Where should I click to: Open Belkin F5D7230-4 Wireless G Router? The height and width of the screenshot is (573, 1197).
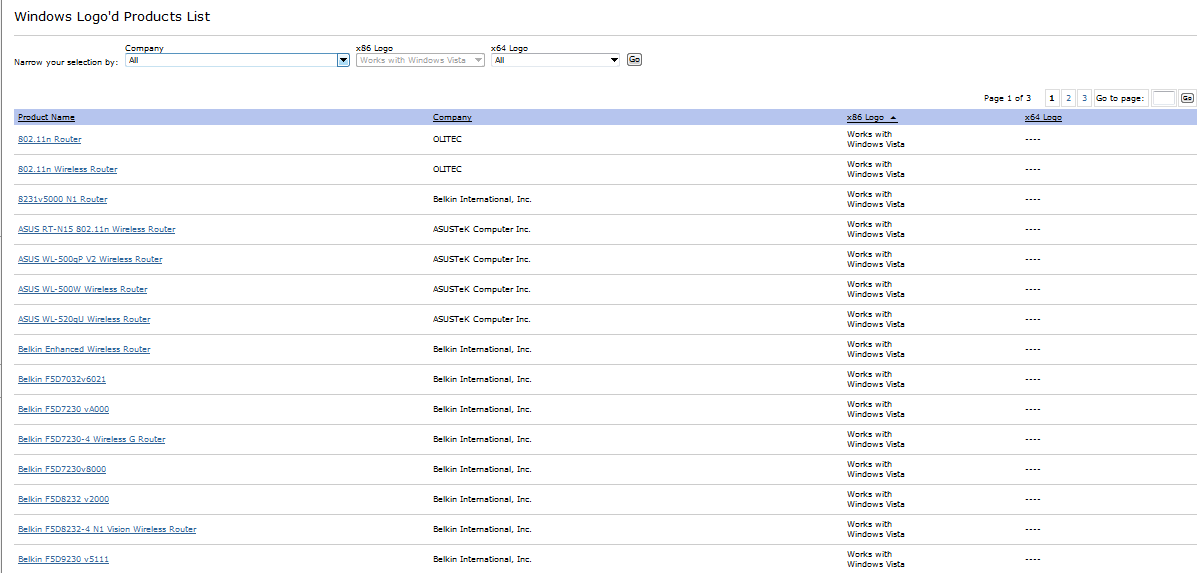(x=92, y=439)
